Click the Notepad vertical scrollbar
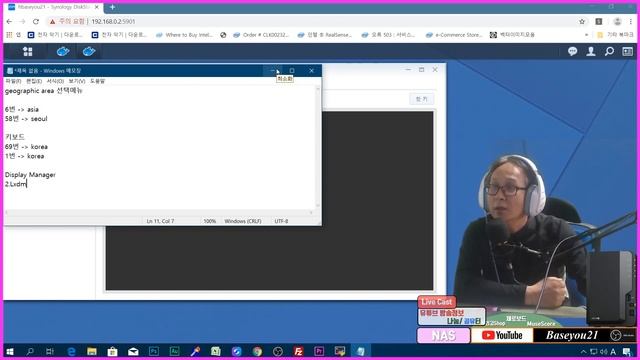640x360 pixels. 318,147
